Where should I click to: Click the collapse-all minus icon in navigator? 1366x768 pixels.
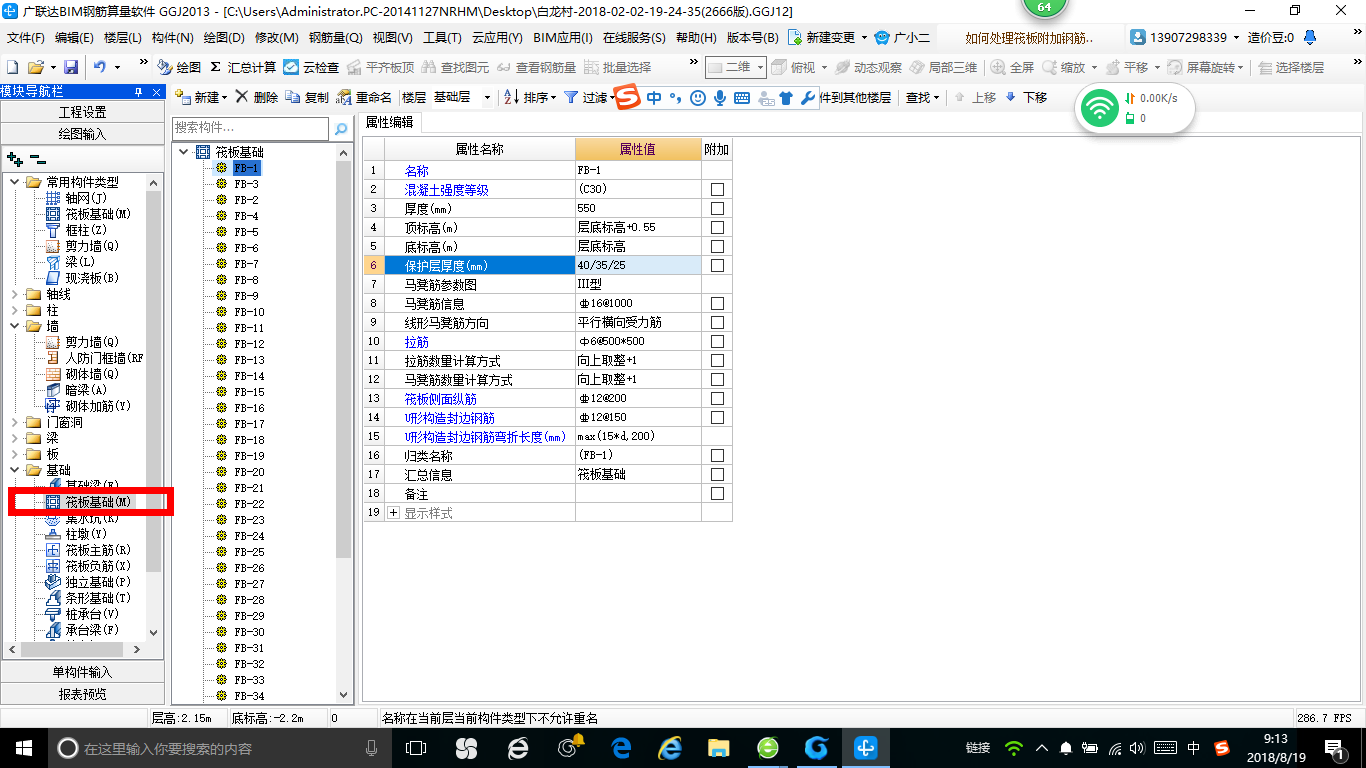tap(37, 159)
